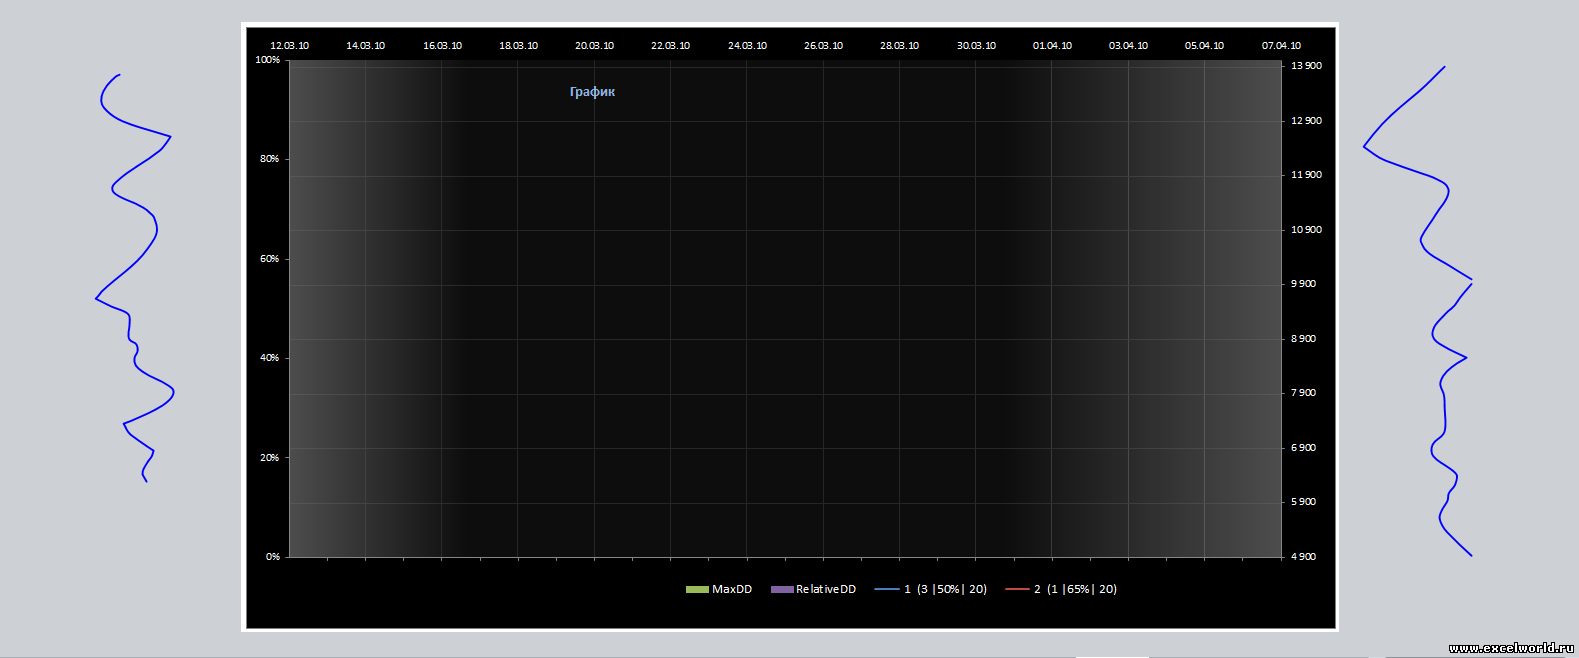Screen dimensions: 1579x658
Task: Click the blue line marker in legend
Action: coord(886,590)
